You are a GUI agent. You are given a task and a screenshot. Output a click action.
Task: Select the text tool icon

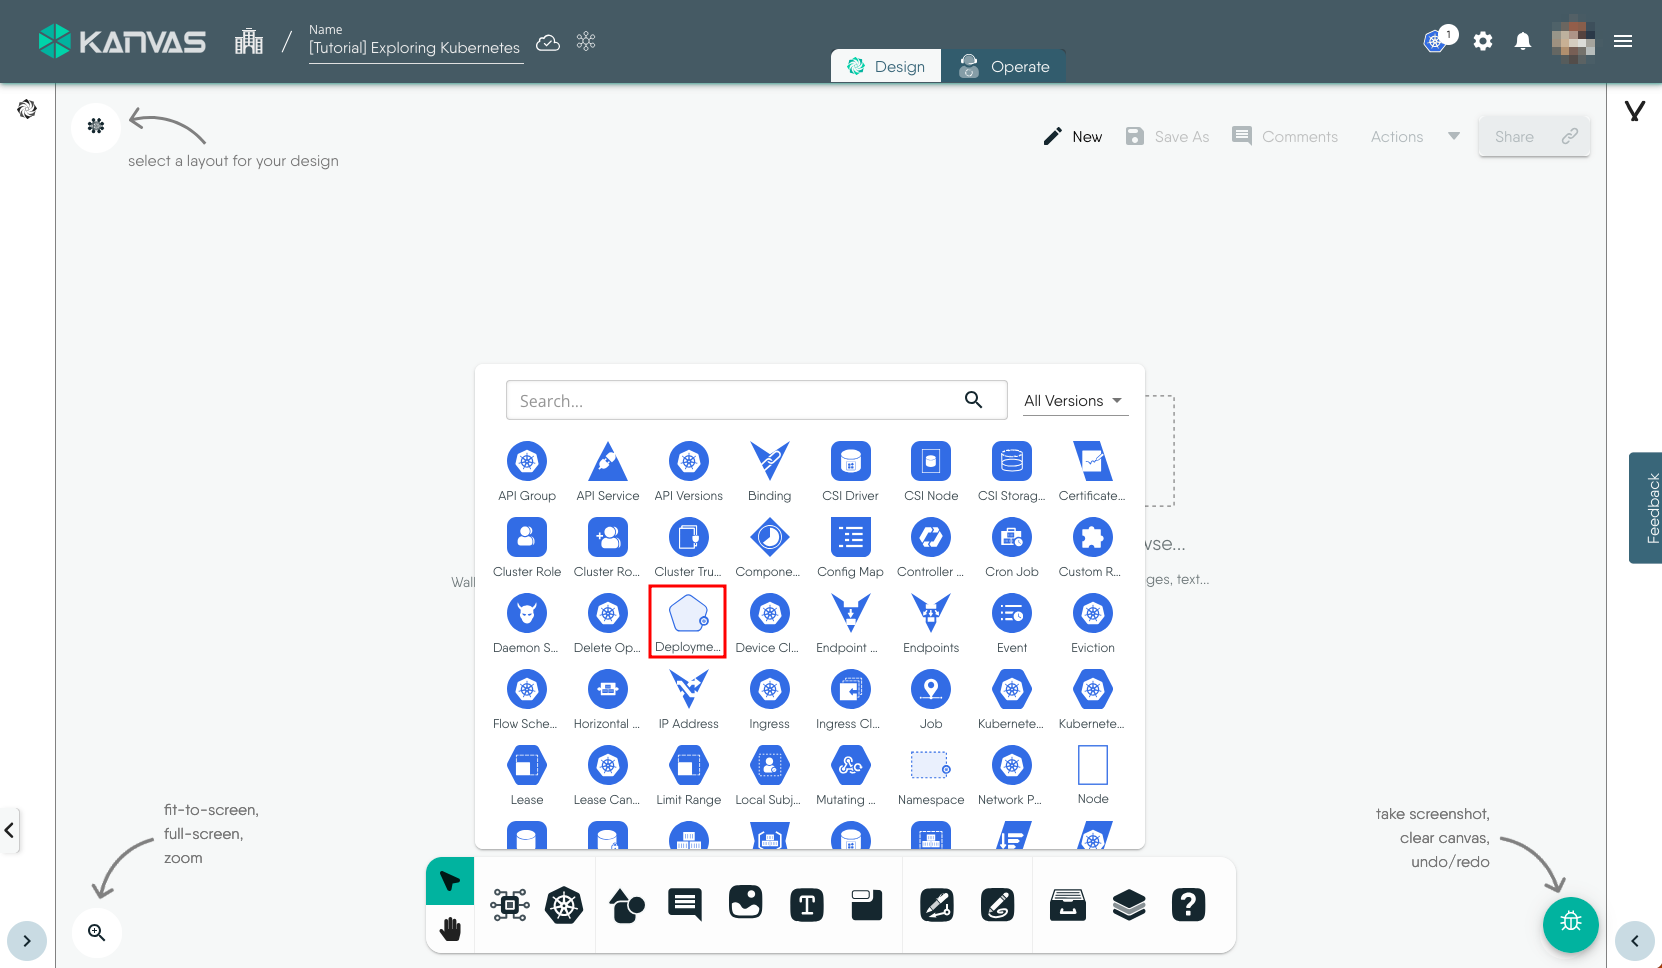[x=806, y=905]
